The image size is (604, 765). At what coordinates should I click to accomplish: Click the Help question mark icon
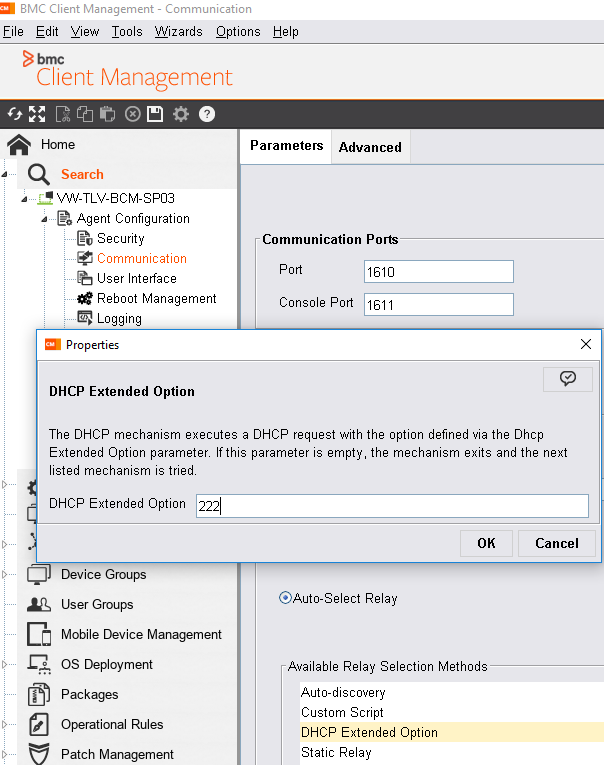tap(207, 114)
